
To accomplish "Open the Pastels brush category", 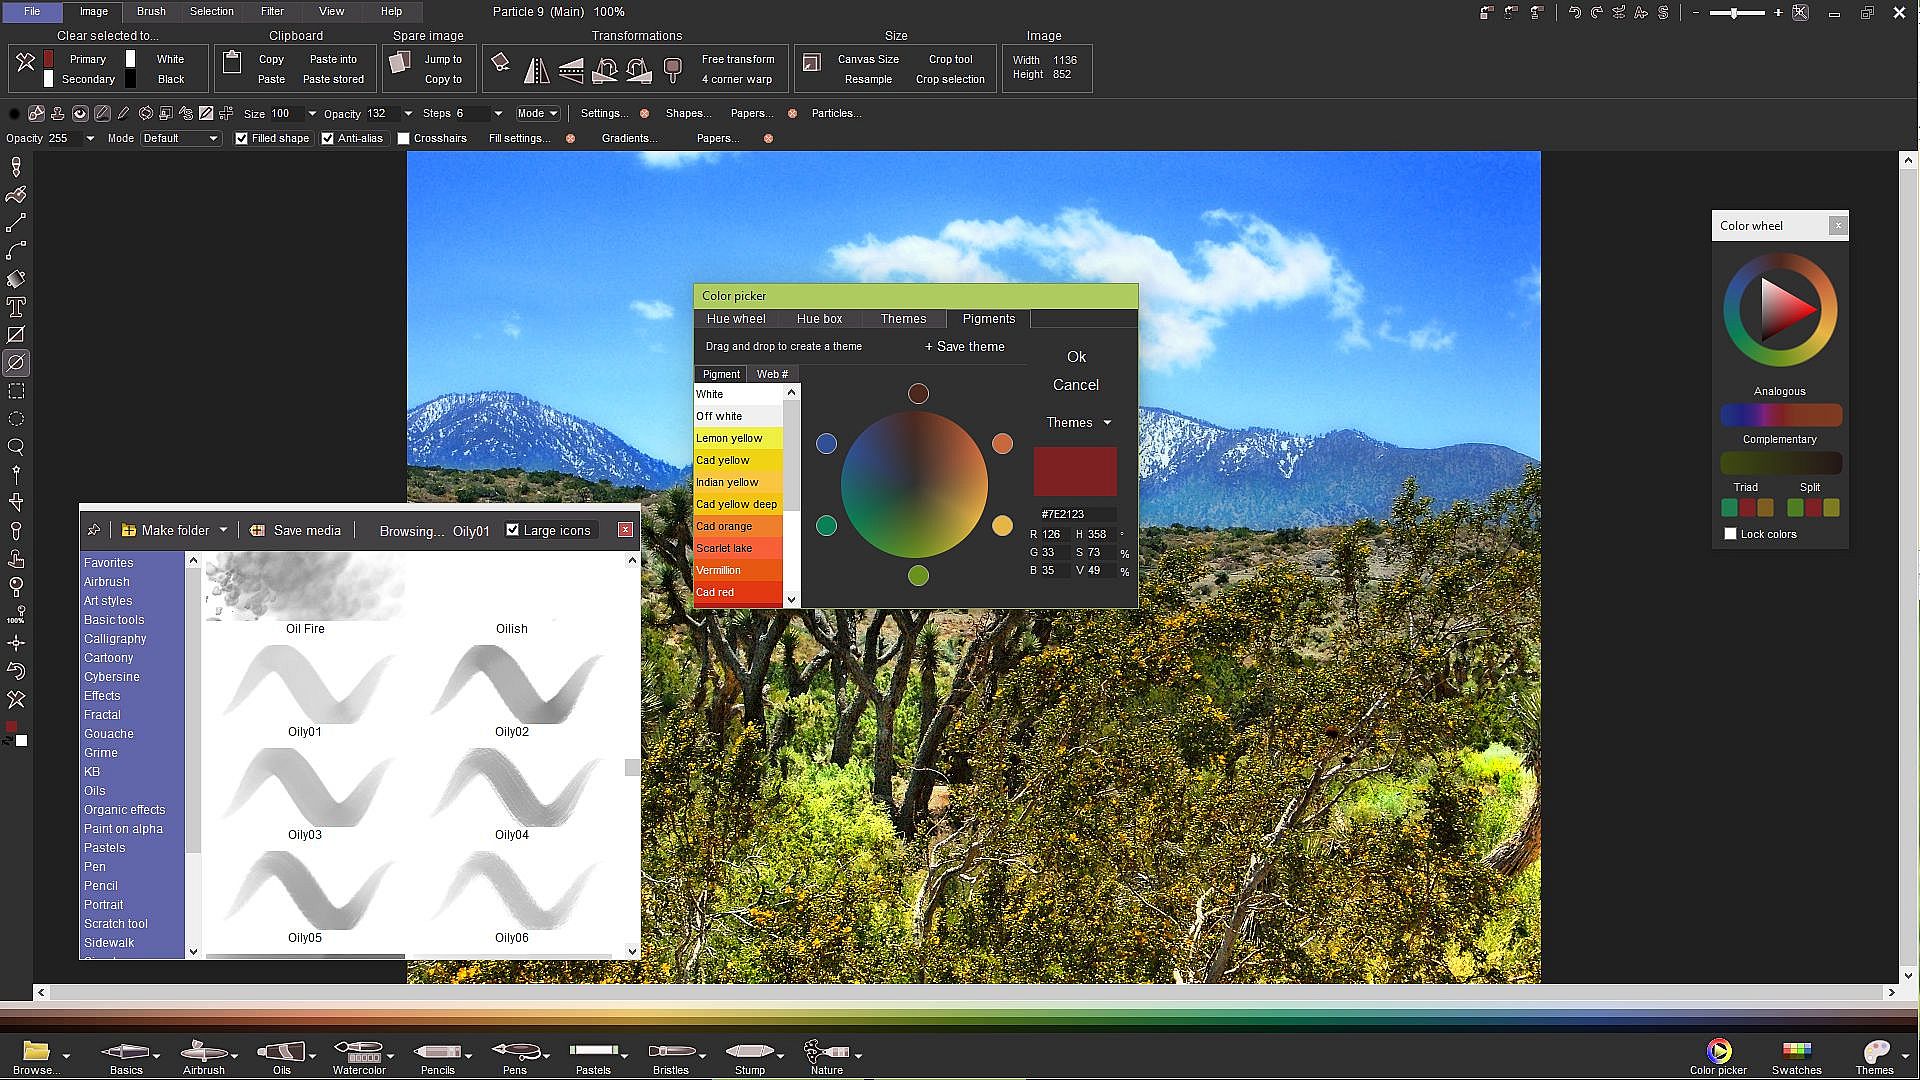I will coord(593,1055).
